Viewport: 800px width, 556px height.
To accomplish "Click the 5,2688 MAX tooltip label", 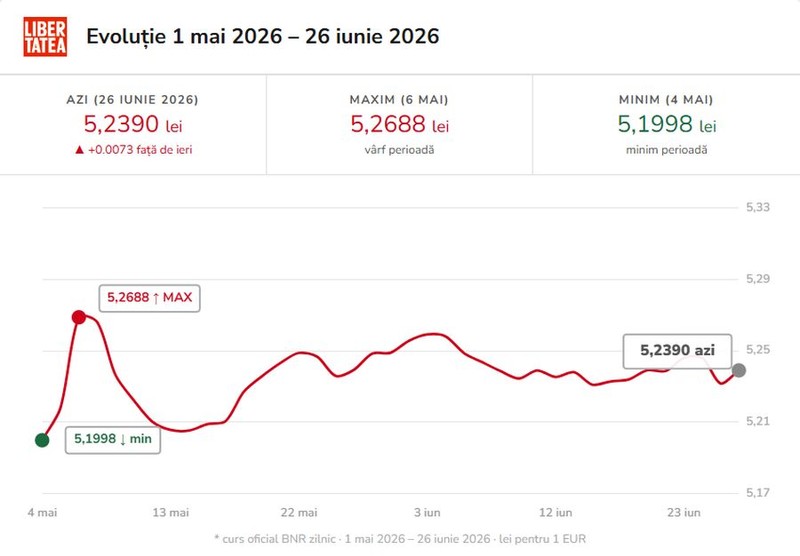I will point(149,298).
